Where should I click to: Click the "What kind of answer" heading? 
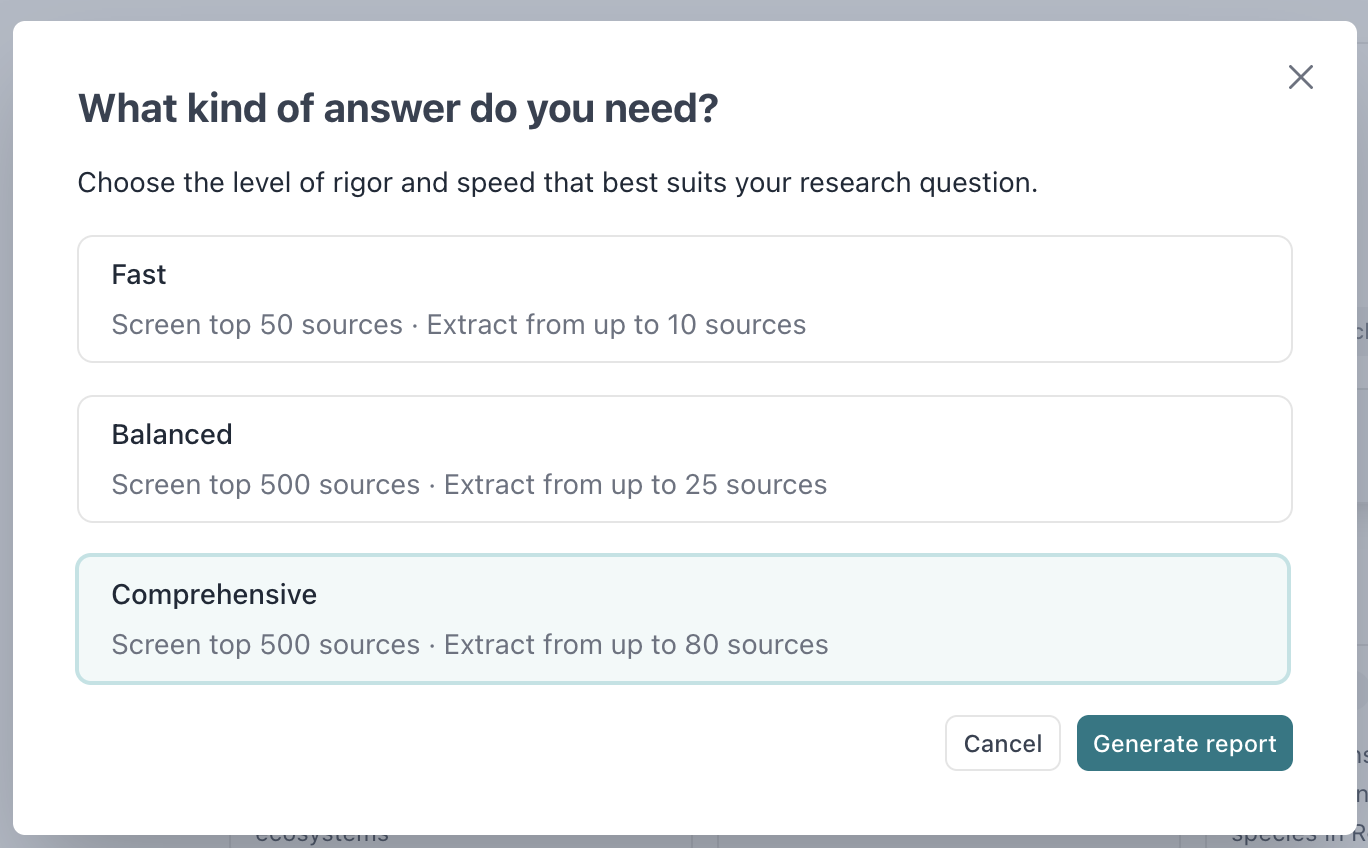tap(398, 108)
